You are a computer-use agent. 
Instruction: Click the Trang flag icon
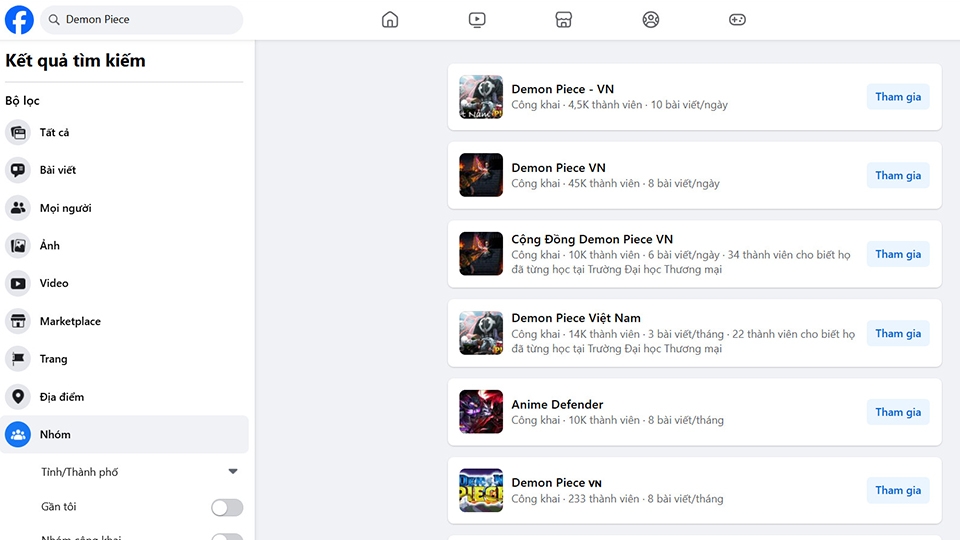pos(18,359)
